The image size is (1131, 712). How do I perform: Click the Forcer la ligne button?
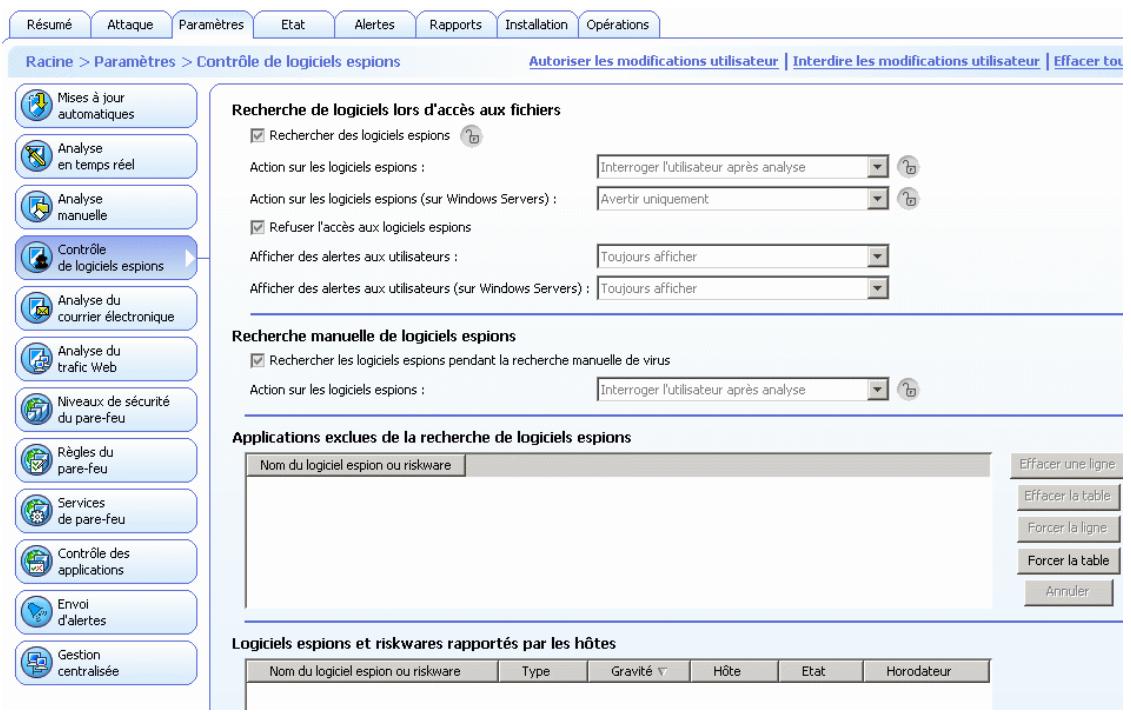(x=1068, y=528)
